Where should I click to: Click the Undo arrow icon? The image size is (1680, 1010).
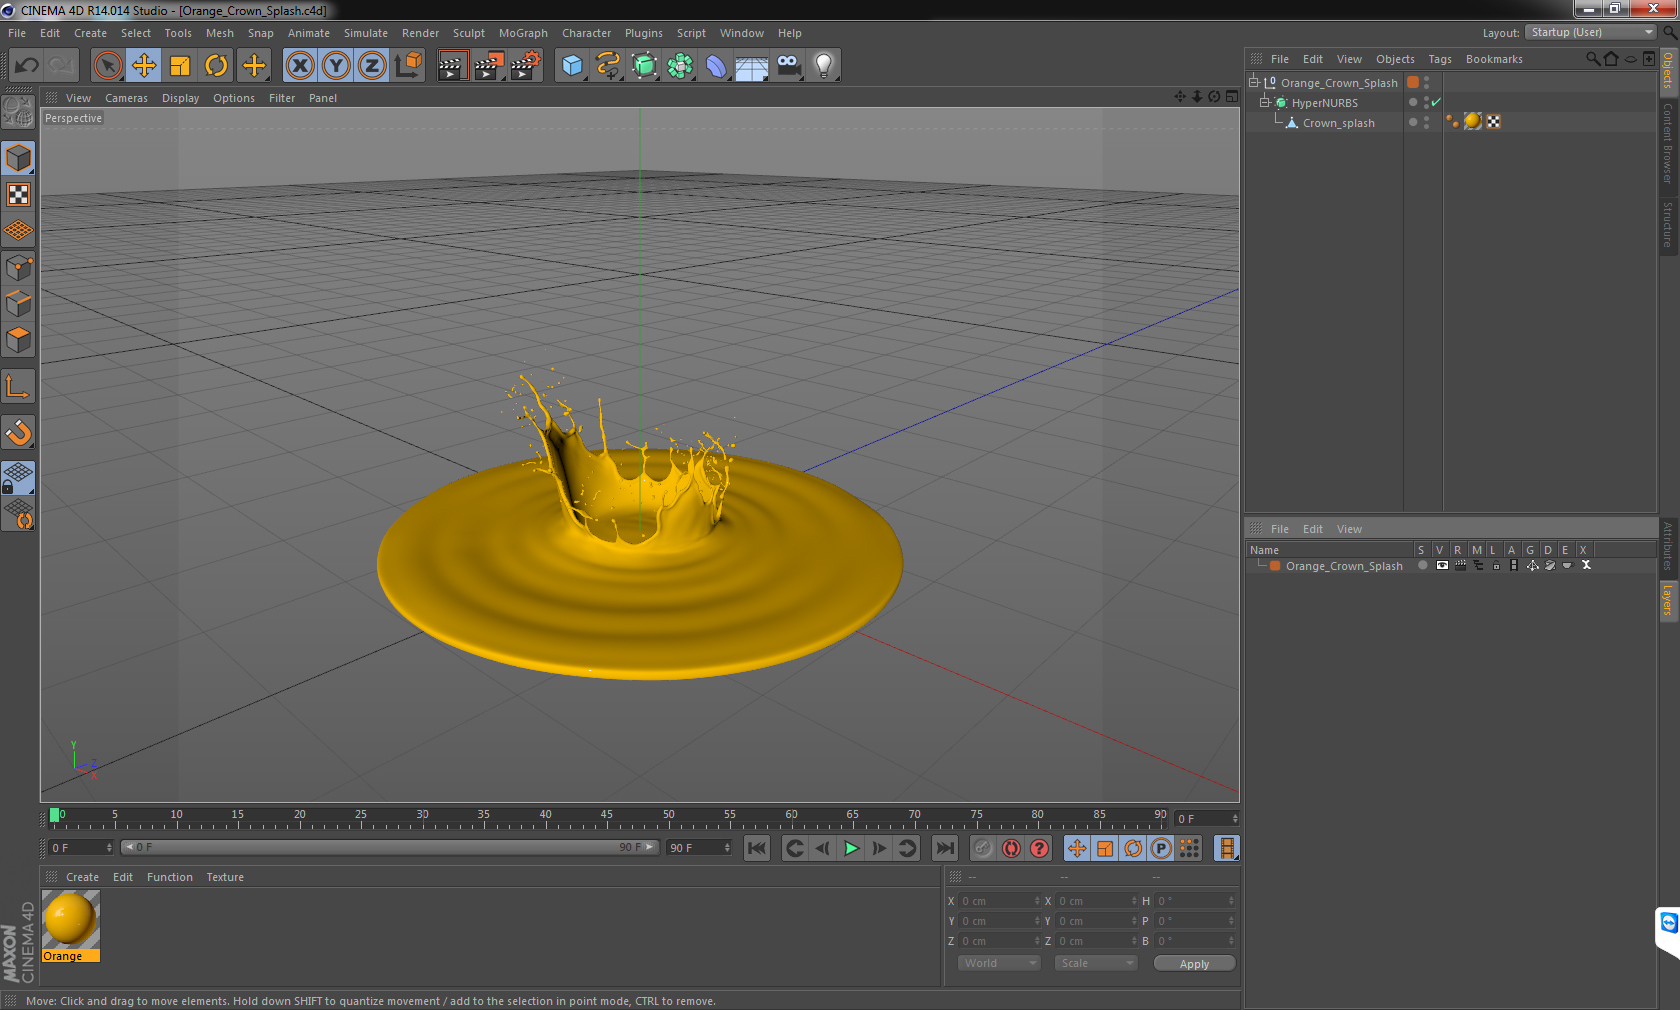[x=27, y=66]
